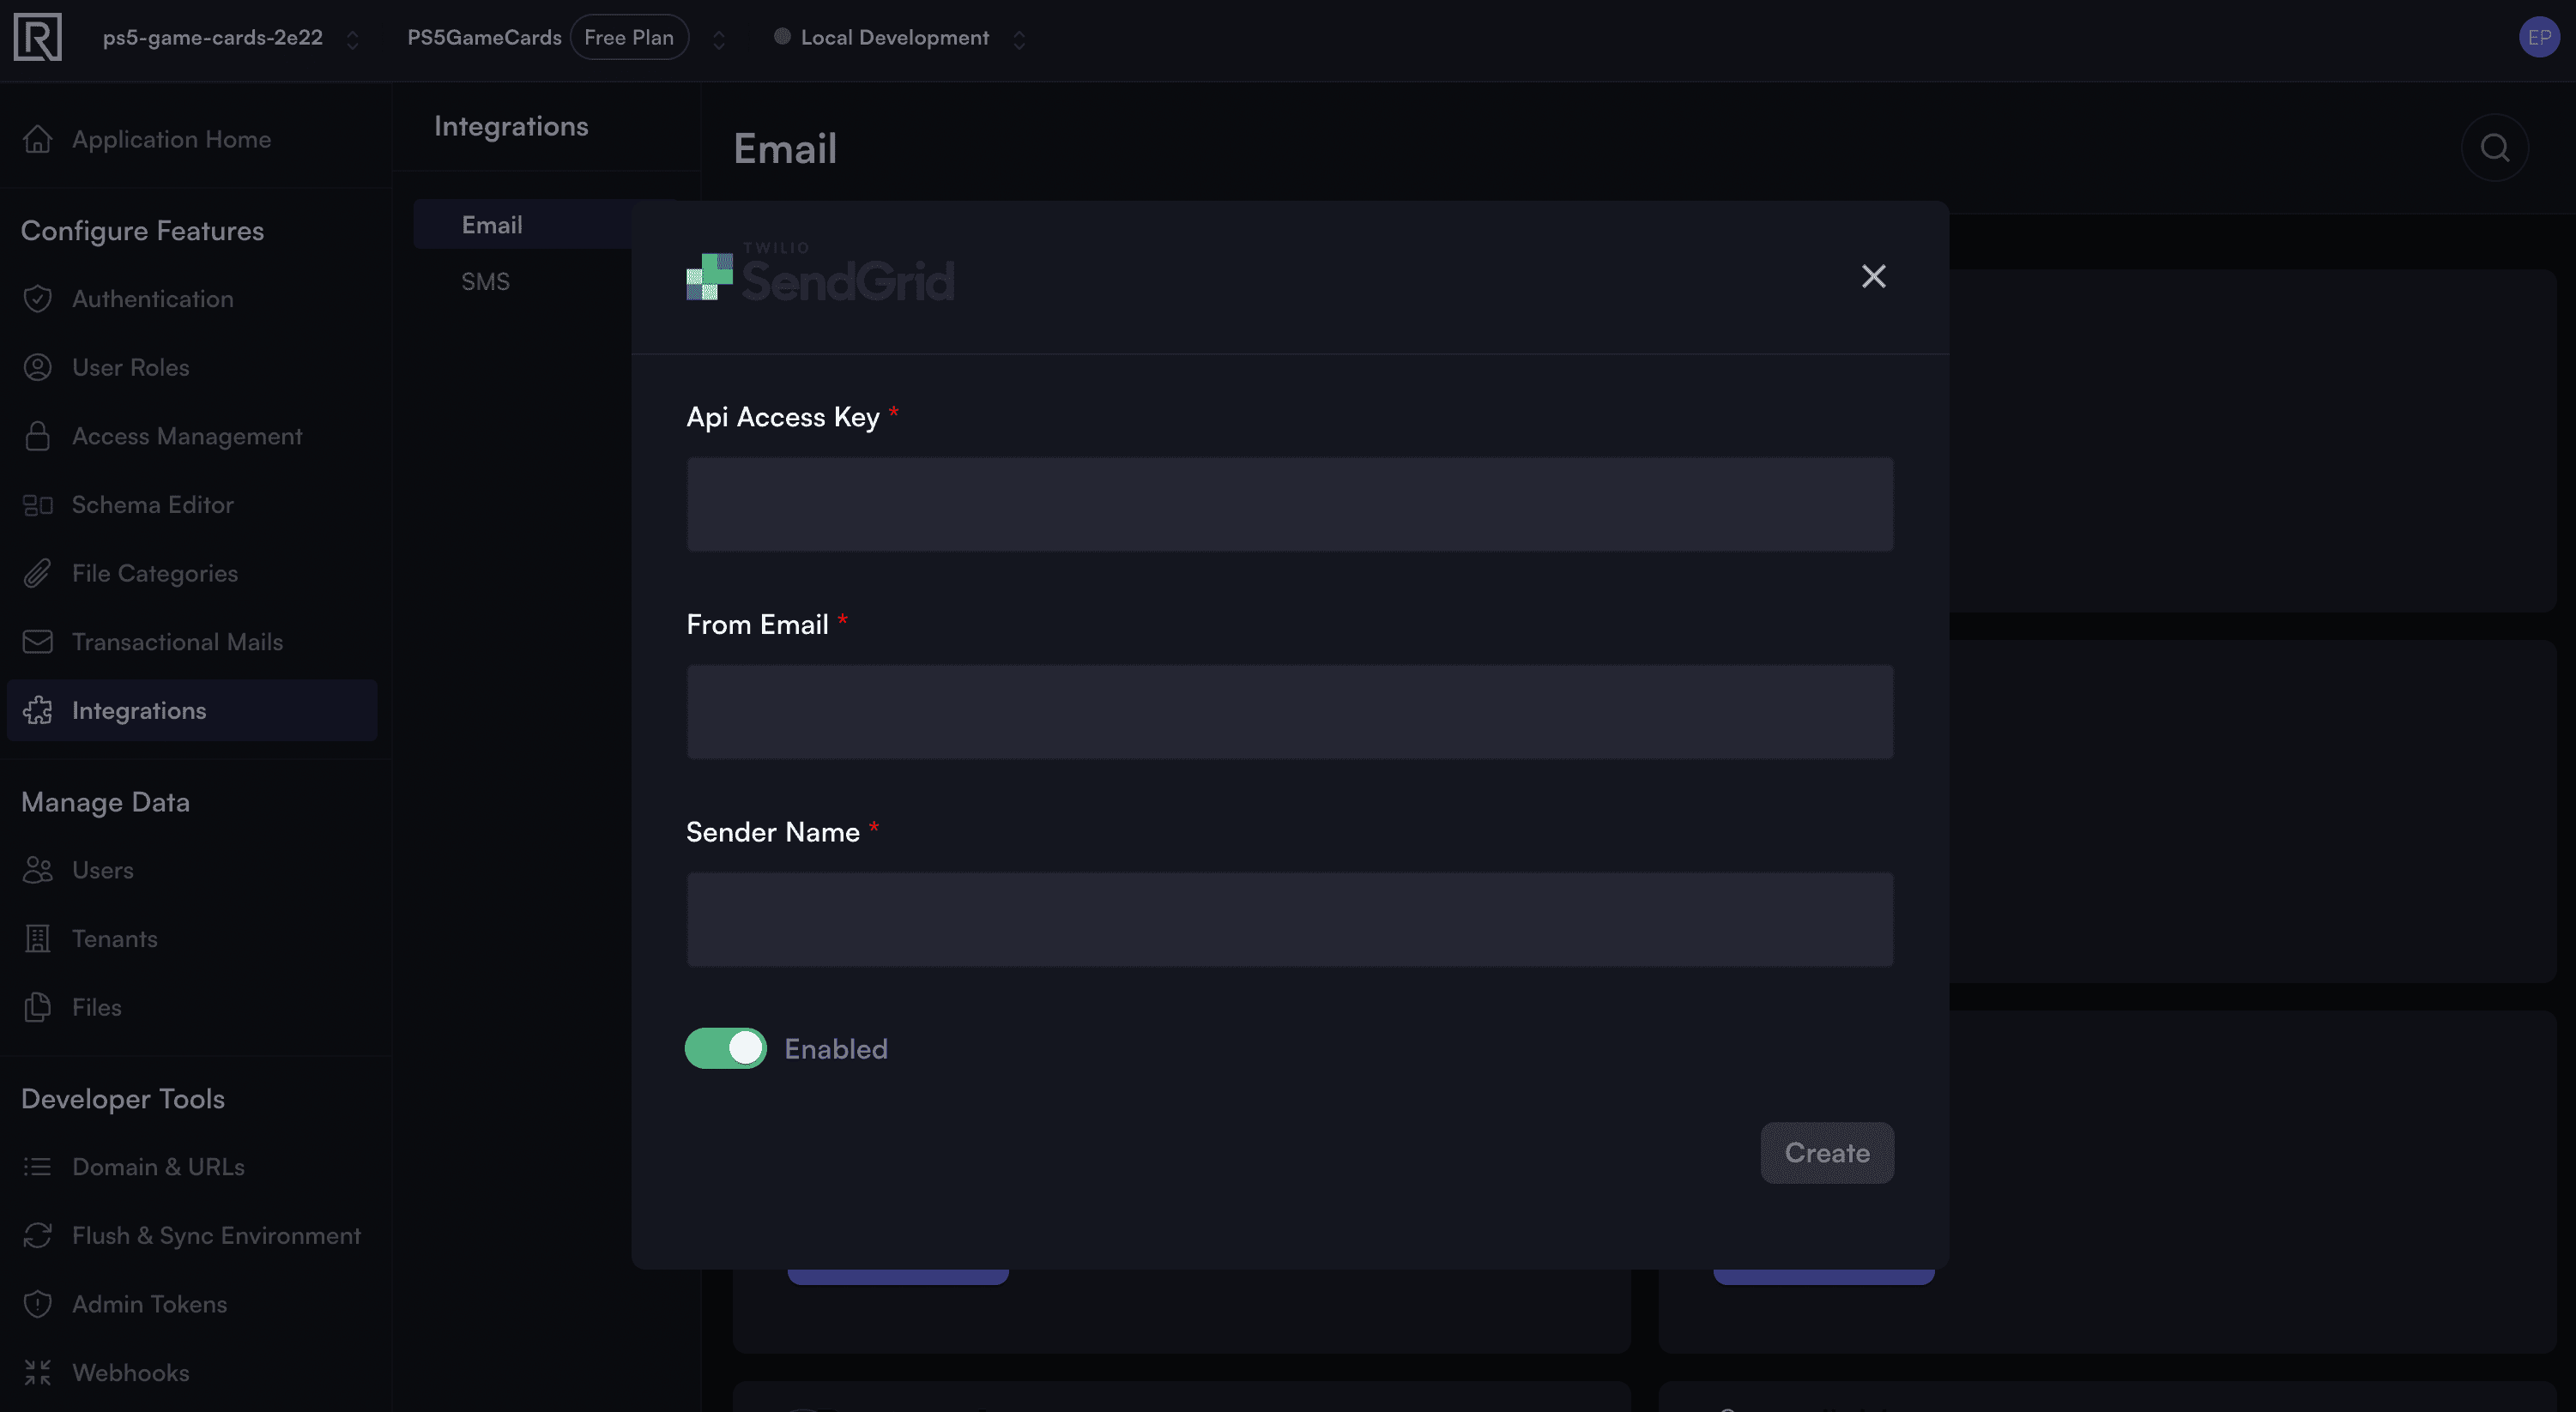Focus the Sender Name field

(1290, 919)
